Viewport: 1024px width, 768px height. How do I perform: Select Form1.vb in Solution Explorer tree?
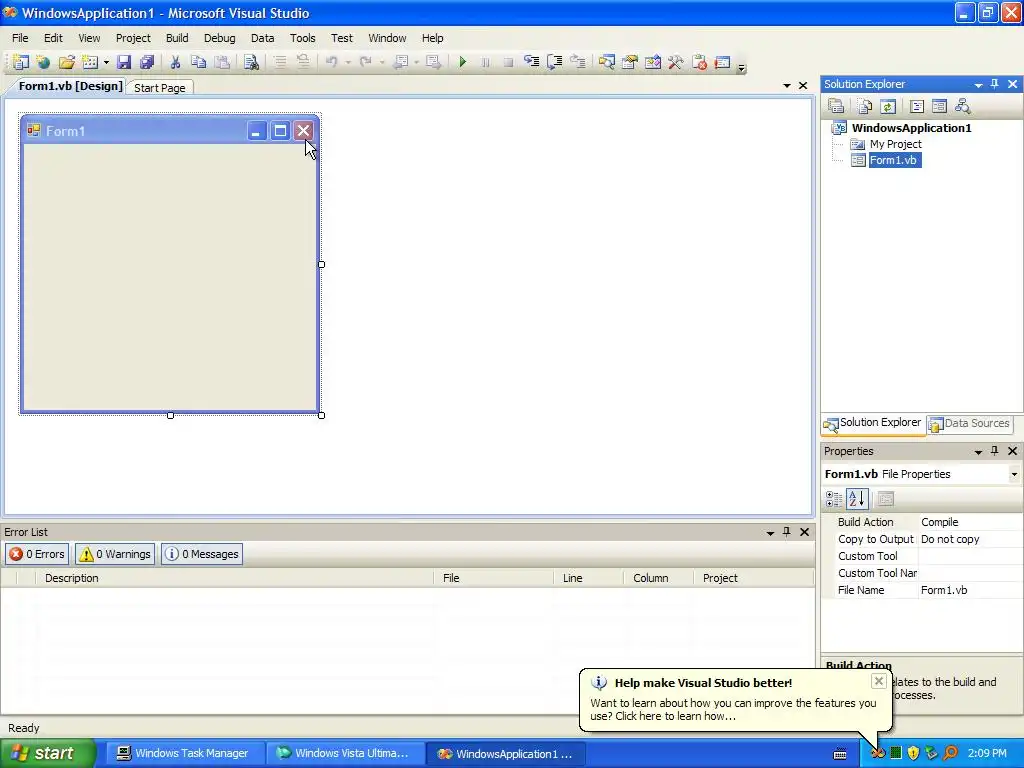click(x=893, y=160)
